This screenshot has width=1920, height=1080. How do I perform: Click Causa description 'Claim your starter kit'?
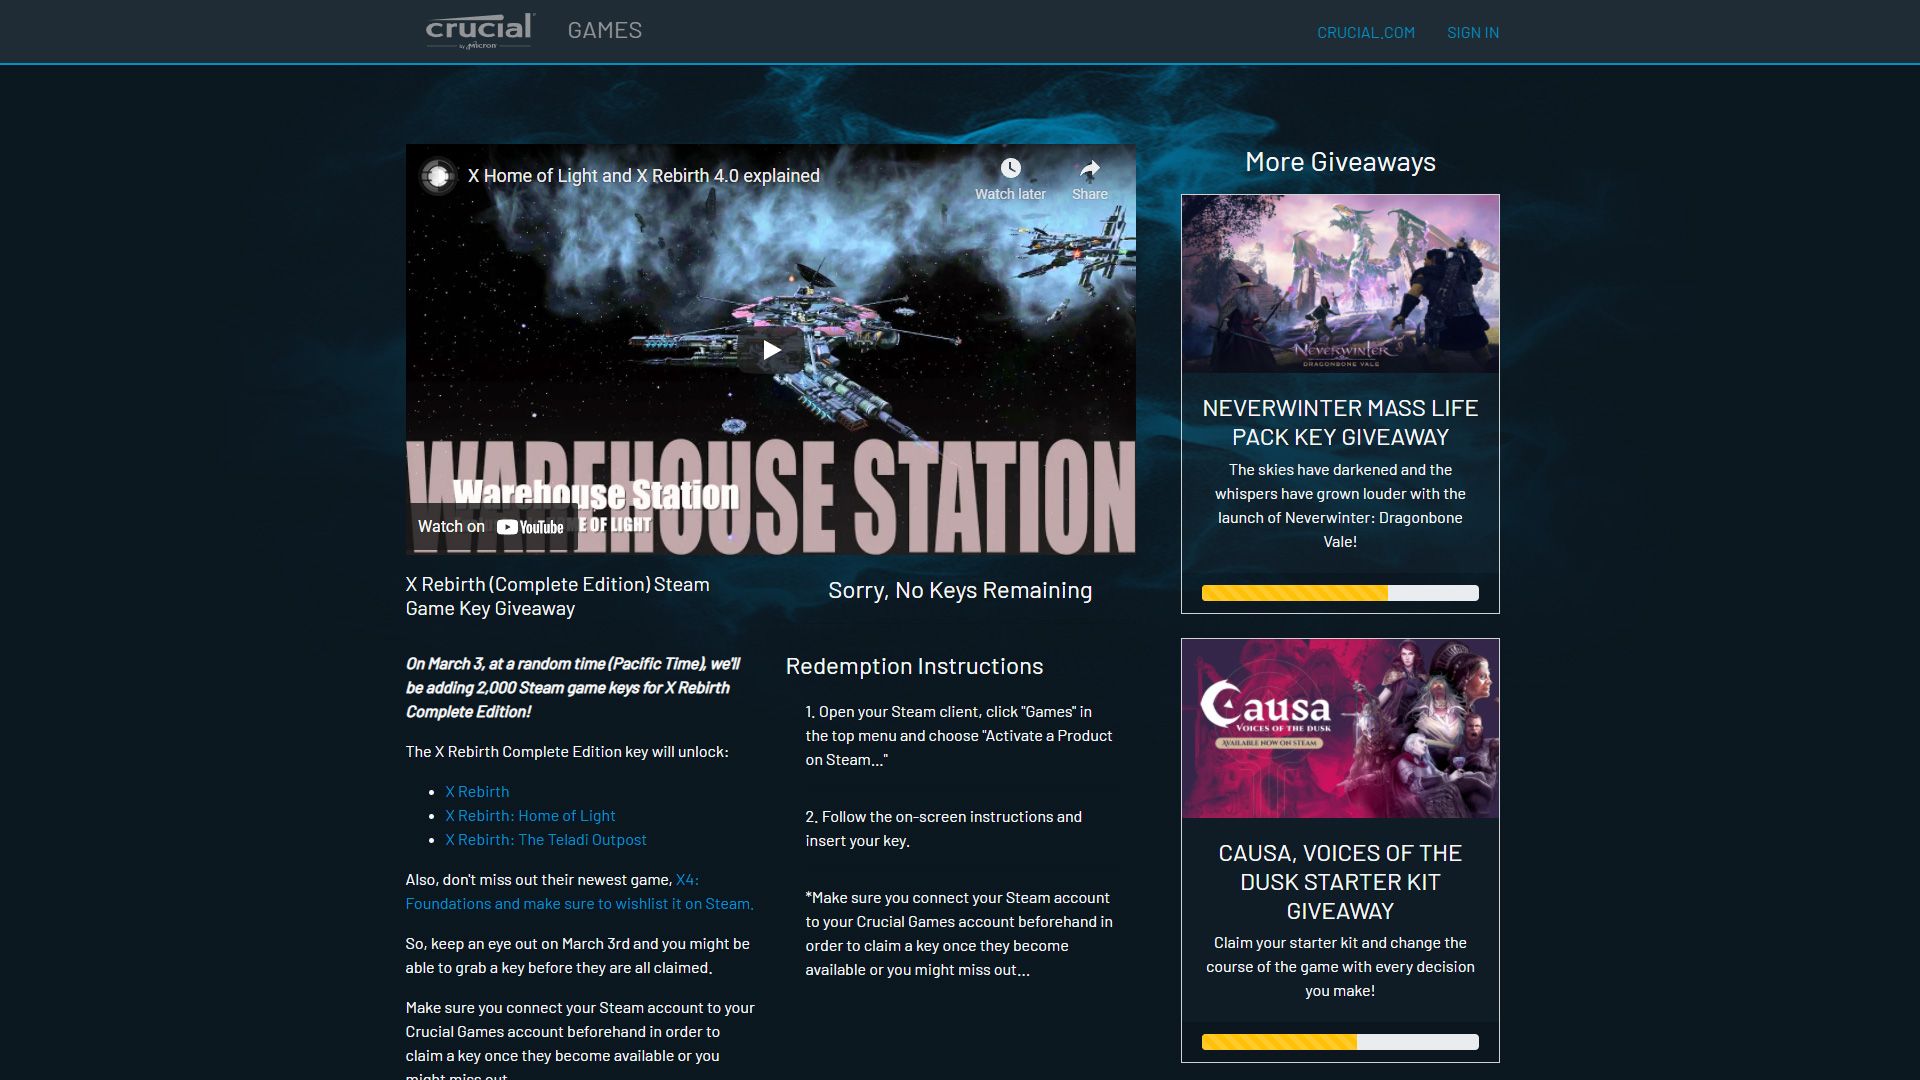click(x=1340, y=967)
